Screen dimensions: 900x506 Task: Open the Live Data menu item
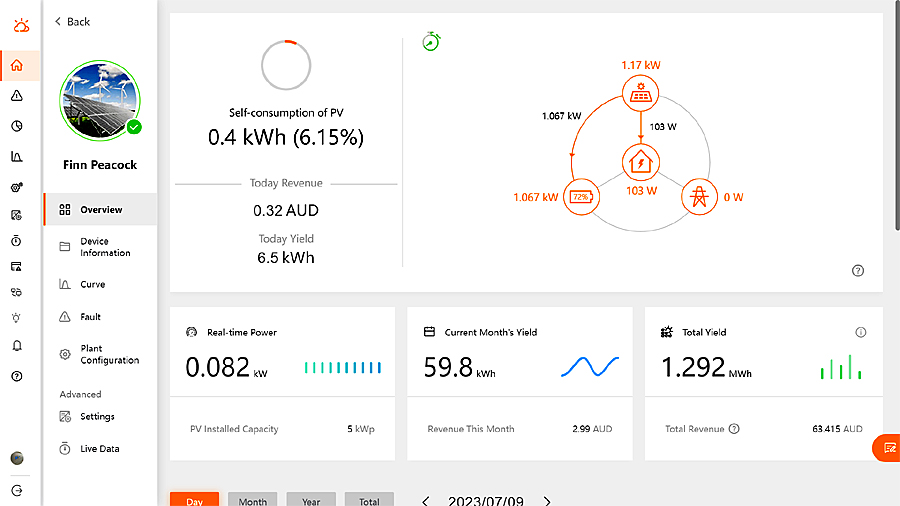coord(100,449)
